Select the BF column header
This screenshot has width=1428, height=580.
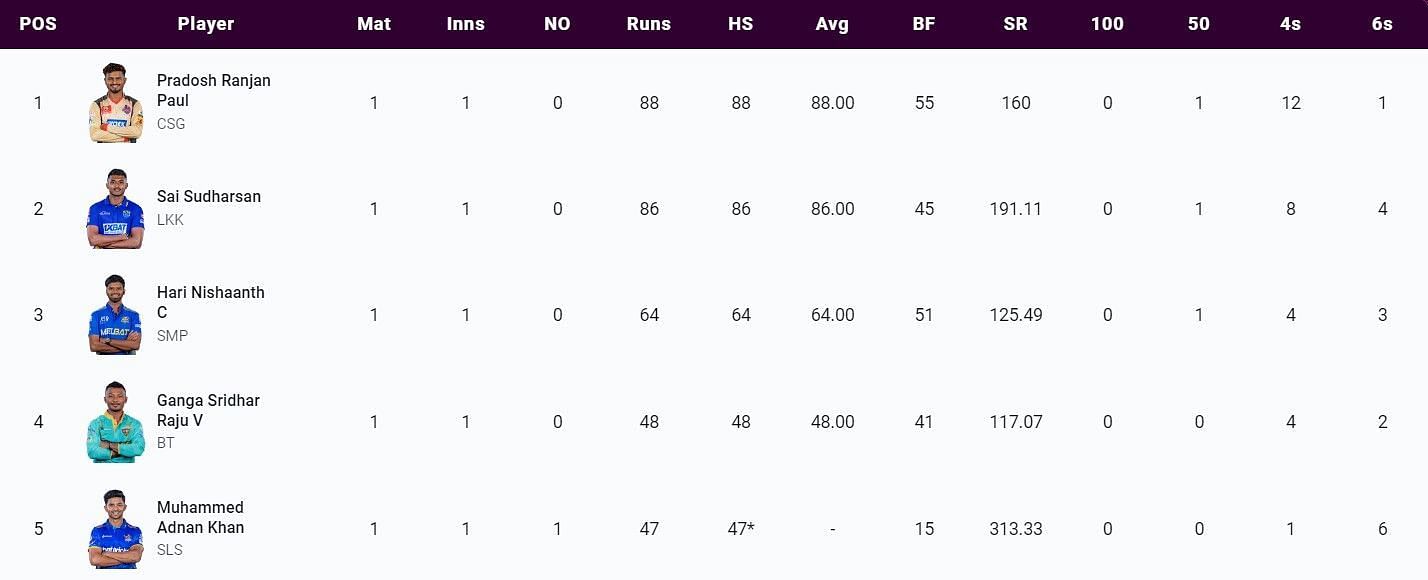click(x=924, y=24)
